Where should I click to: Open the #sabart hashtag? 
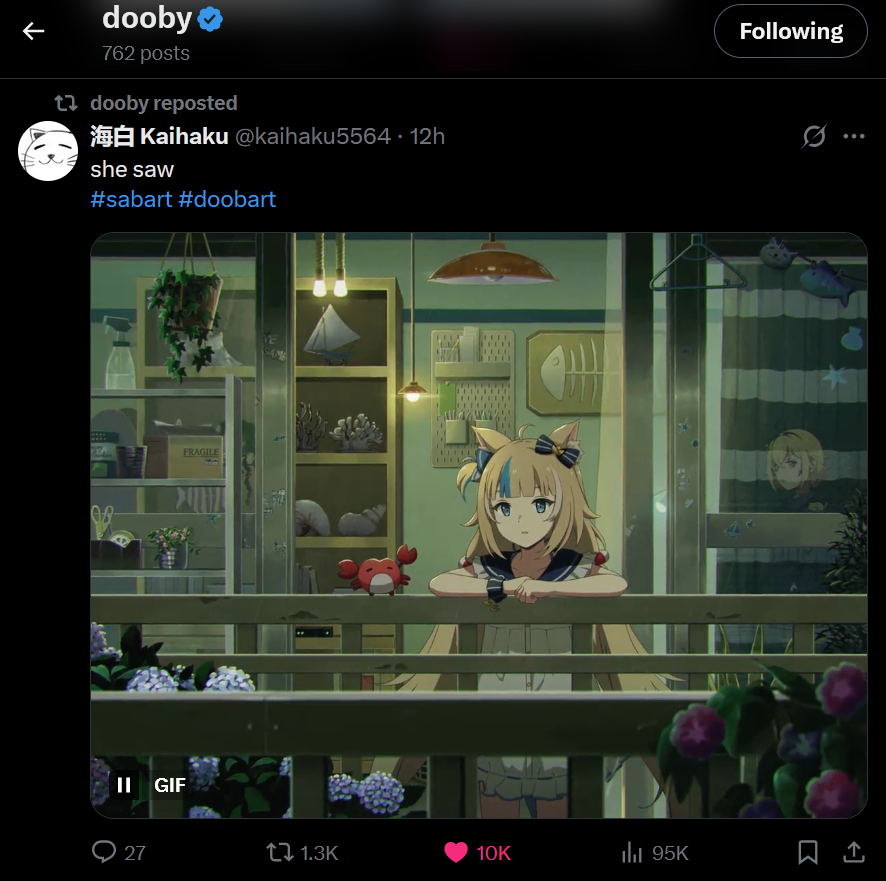131,199
